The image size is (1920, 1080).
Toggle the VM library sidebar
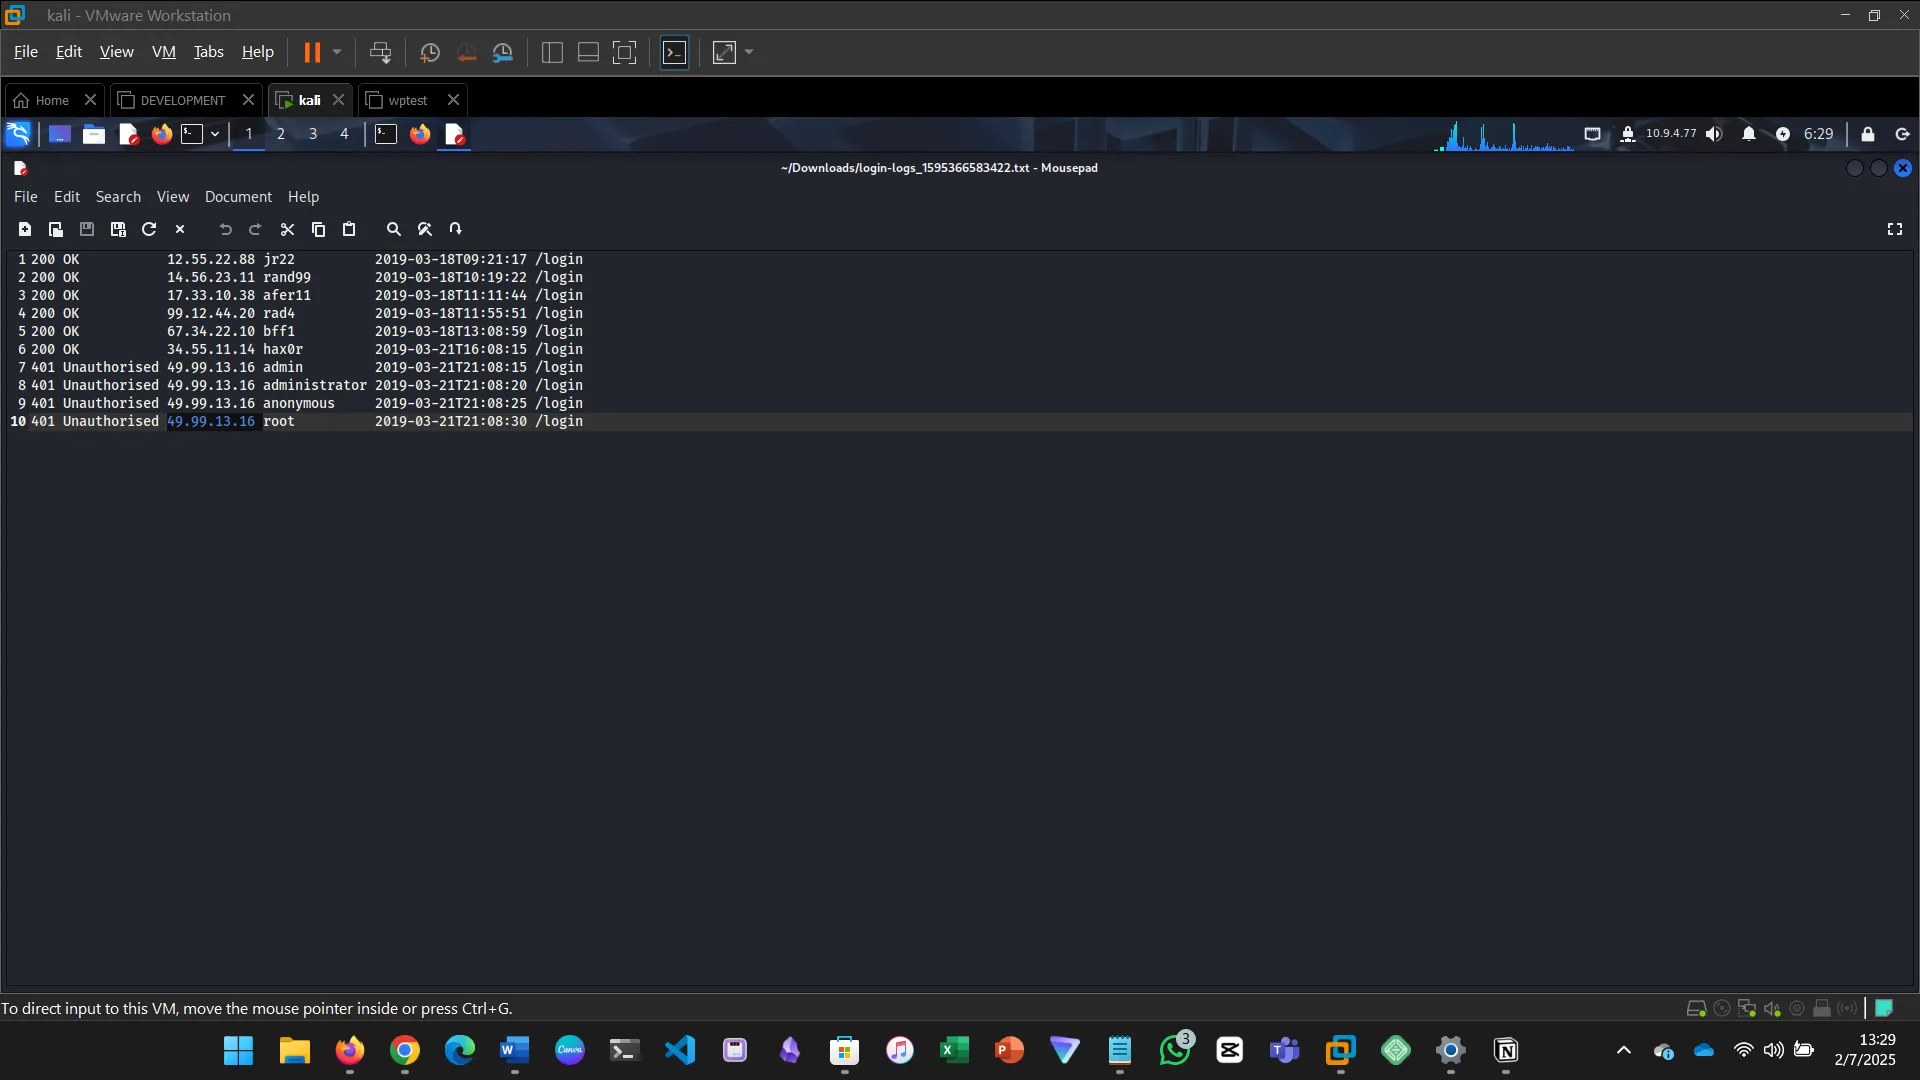(551, 52)
